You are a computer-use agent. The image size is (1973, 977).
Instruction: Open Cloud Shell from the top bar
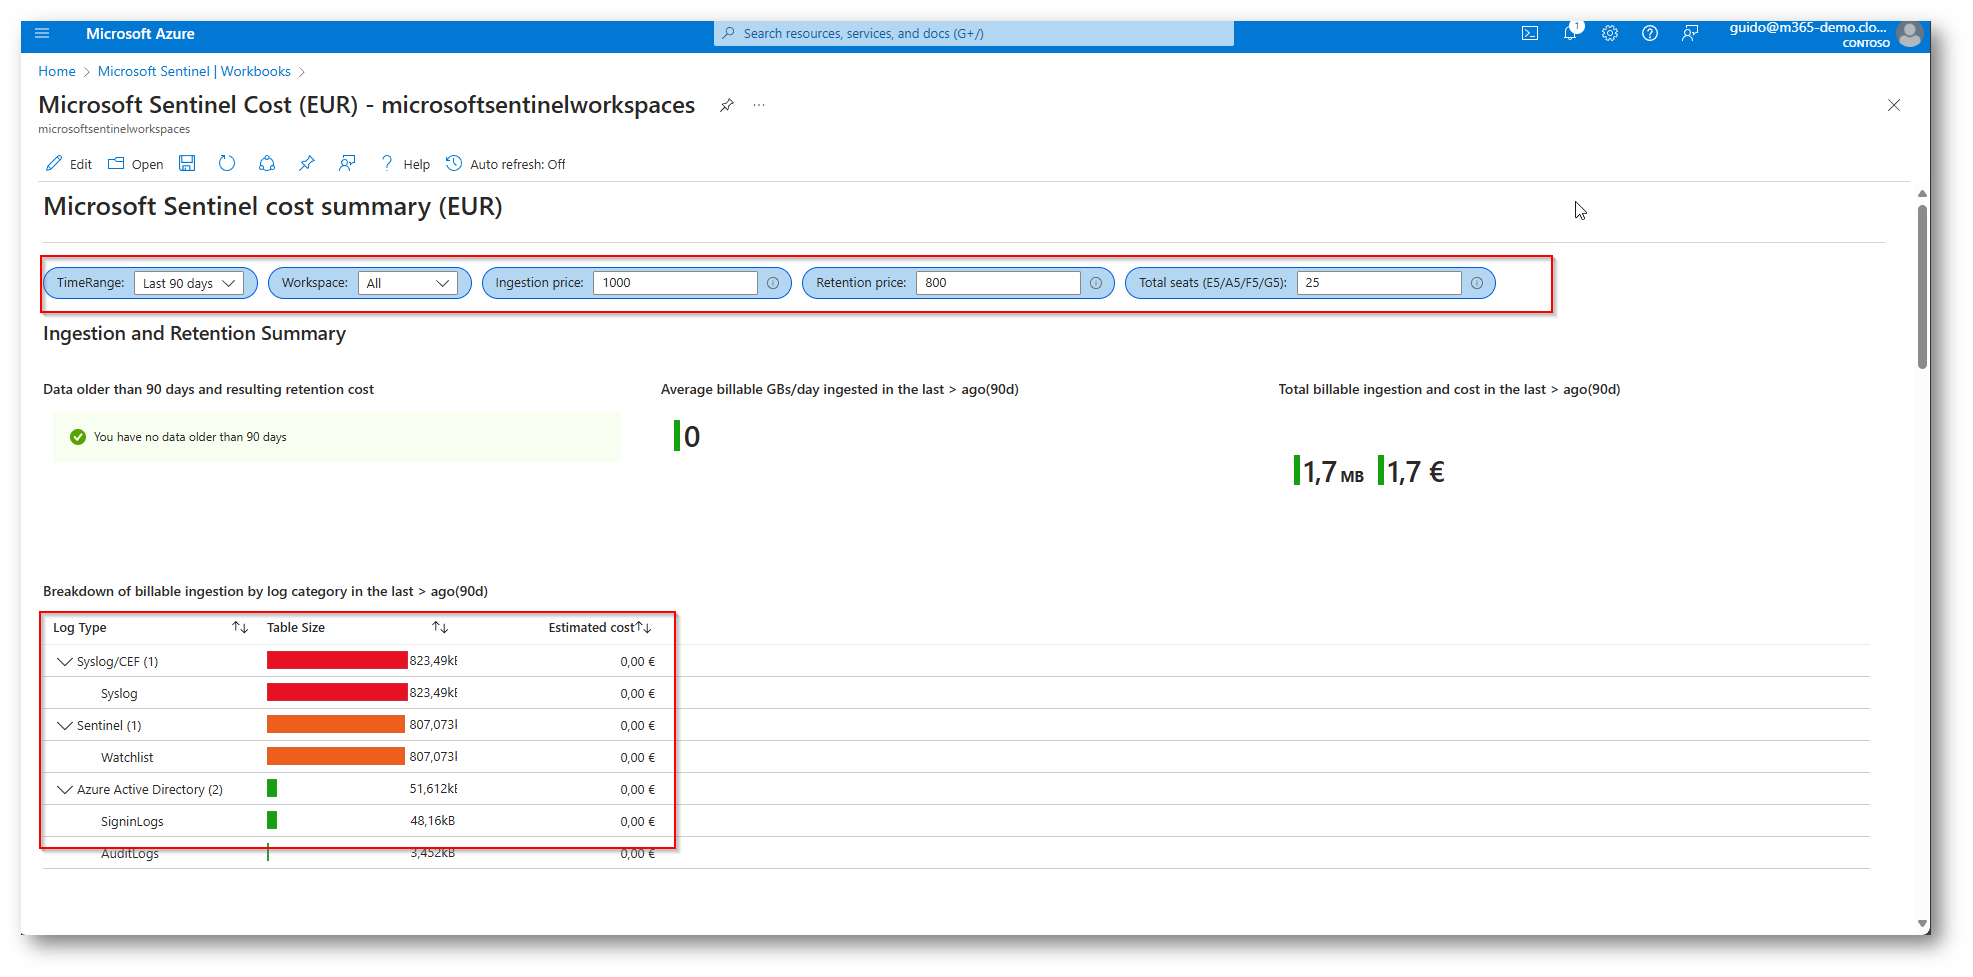point(1529,33)
